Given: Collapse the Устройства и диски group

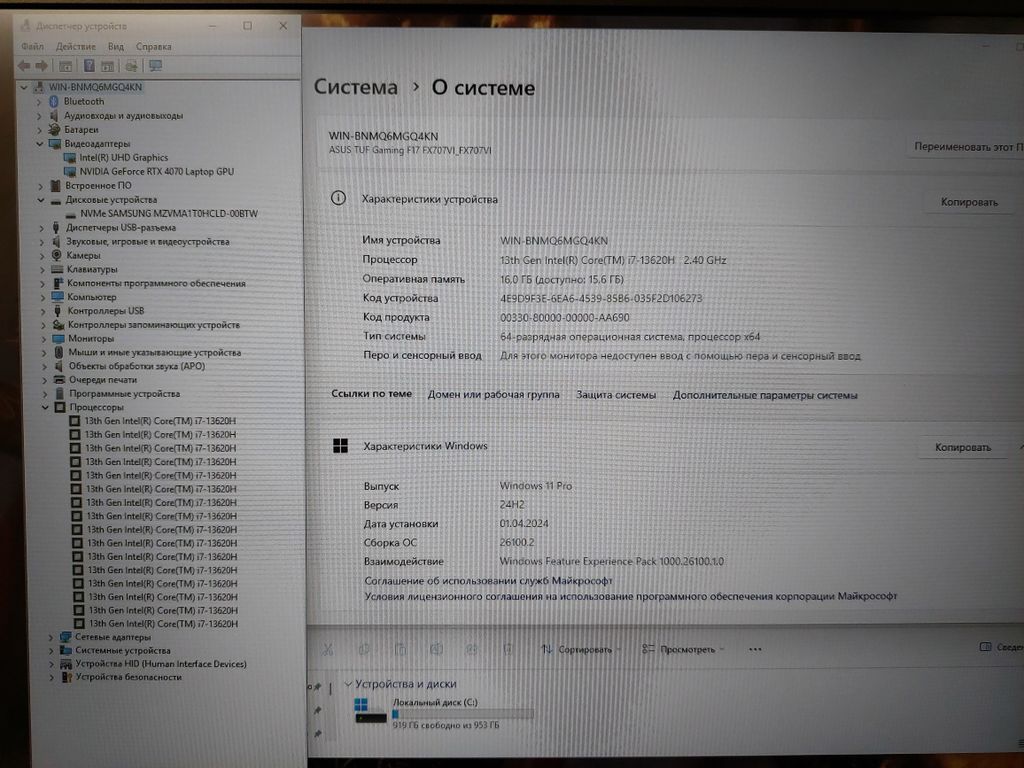Looking at the screenshot, I should tap(347, 684).
